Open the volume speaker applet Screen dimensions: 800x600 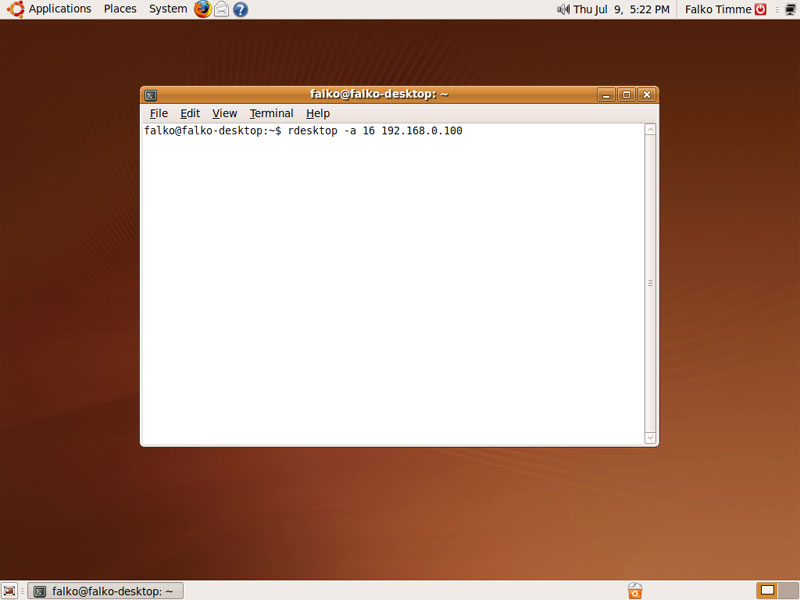[x=563, y=9]
